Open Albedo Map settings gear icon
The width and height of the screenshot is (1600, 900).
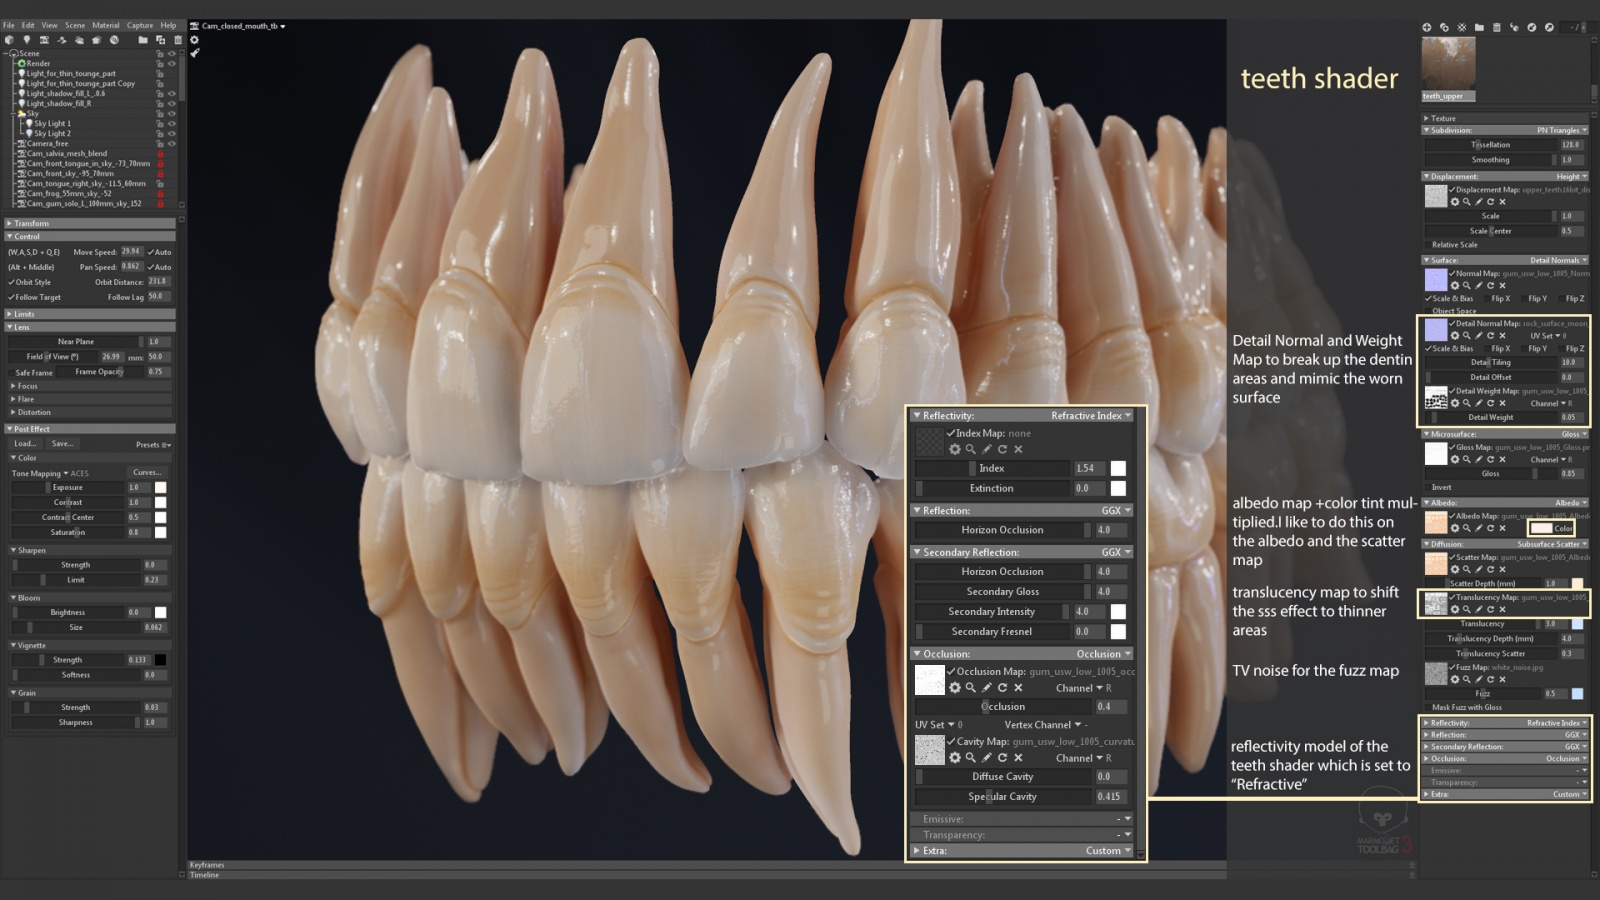(x=1455, y=528)
